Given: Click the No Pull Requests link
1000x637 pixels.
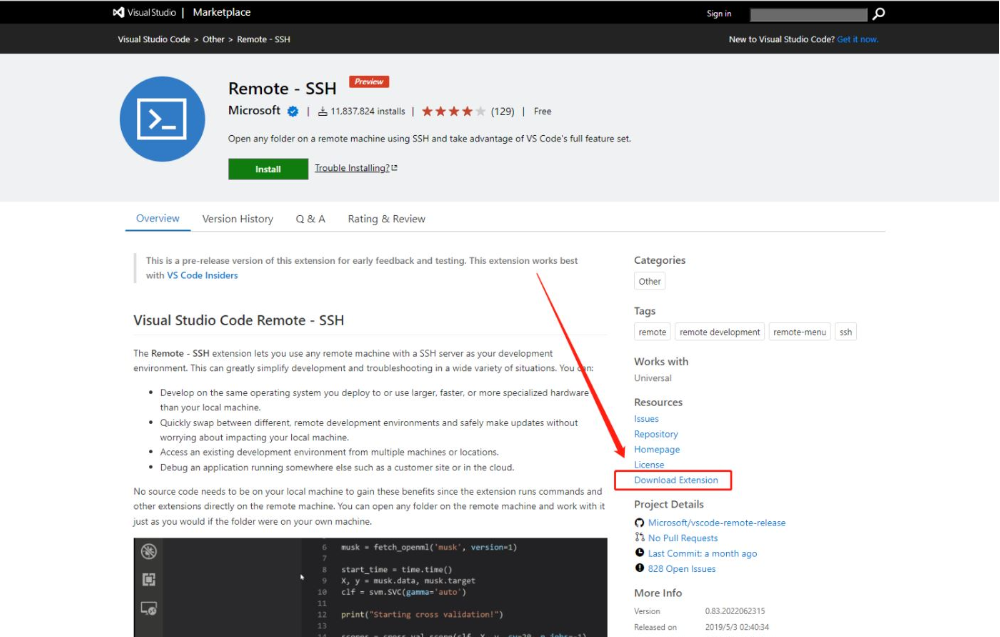Looking at the screenshot, I should click(683, 538).
